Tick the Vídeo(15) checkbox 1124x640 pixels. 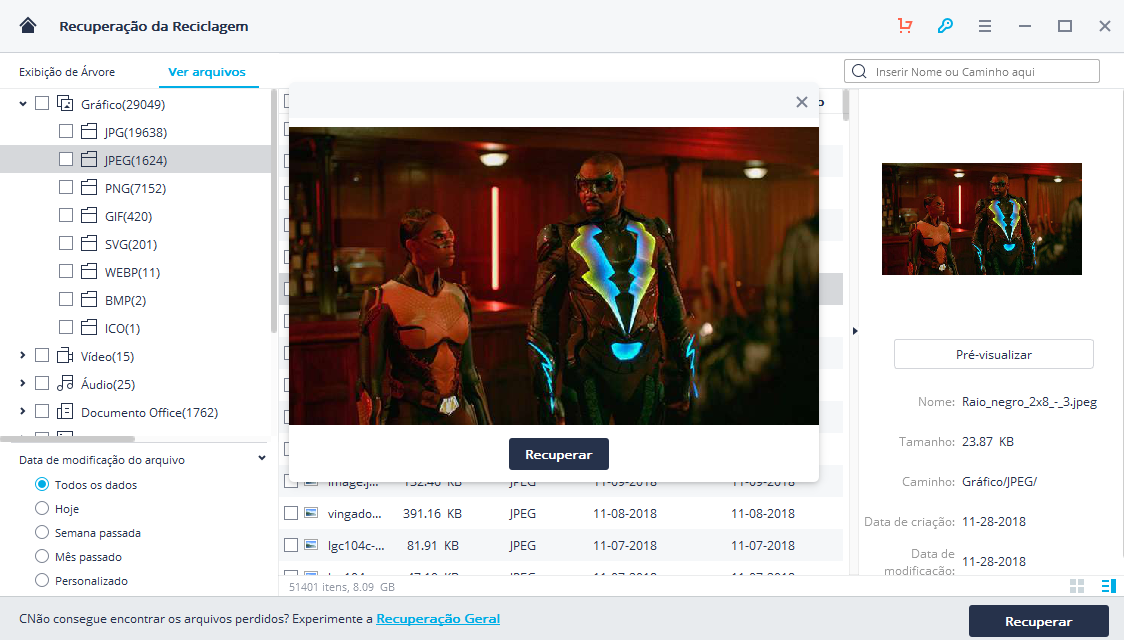click(42, 355)
